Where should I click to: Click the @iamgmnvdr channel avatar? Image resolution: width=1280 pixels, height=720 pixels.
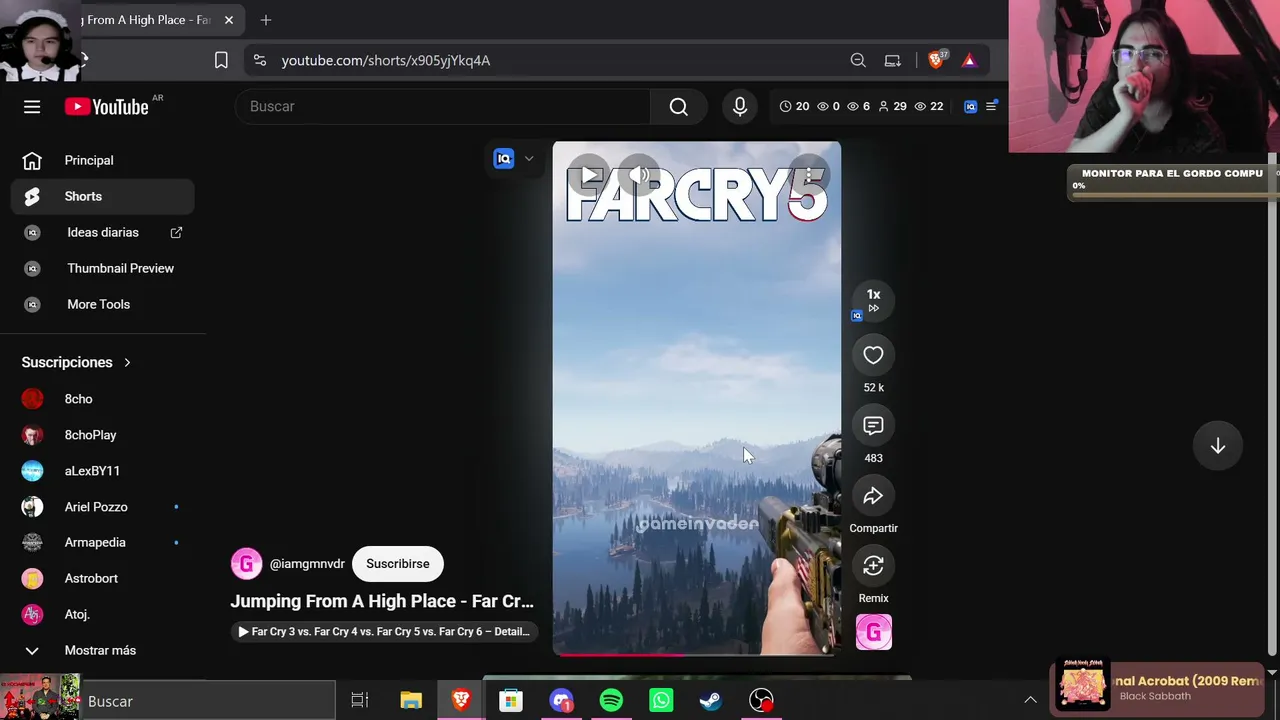tap(246, 564)
